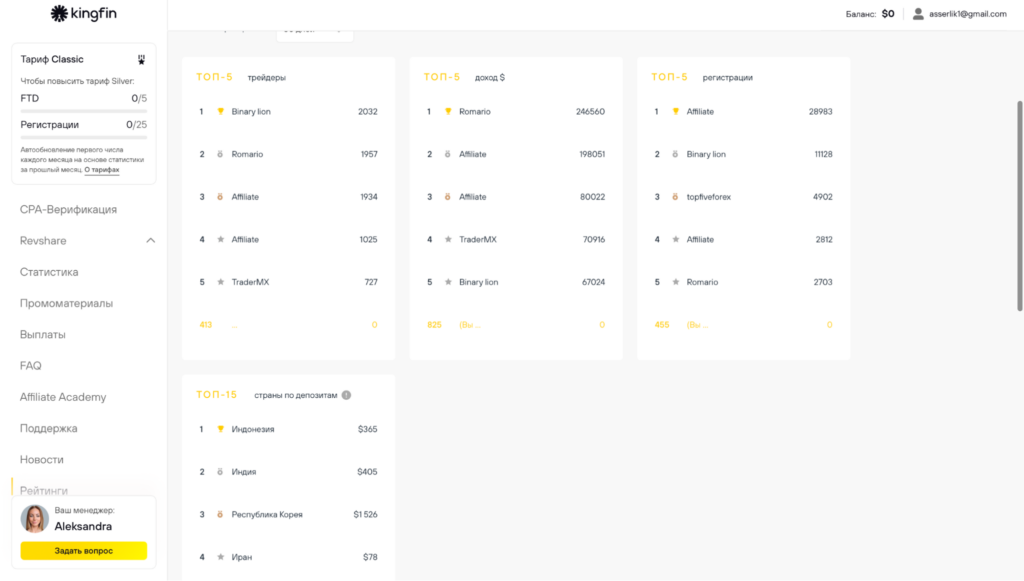Click the kingfin logo
Image resolution: width=1024 pixels, height=581 pixels.
pyautogui.click(x=84, y=13)
